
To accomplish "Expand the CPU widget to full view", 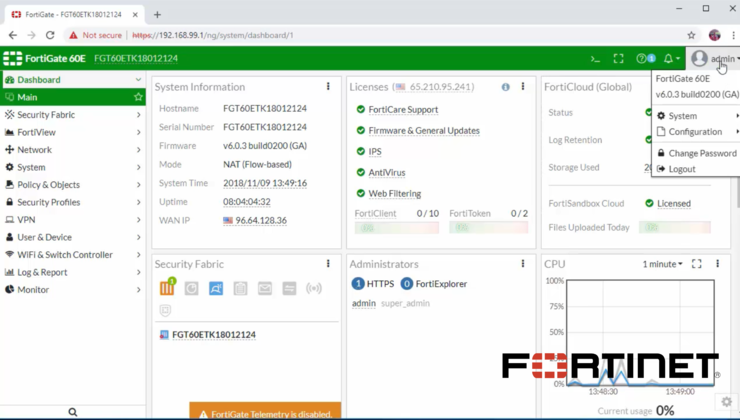I will (697, 264).
